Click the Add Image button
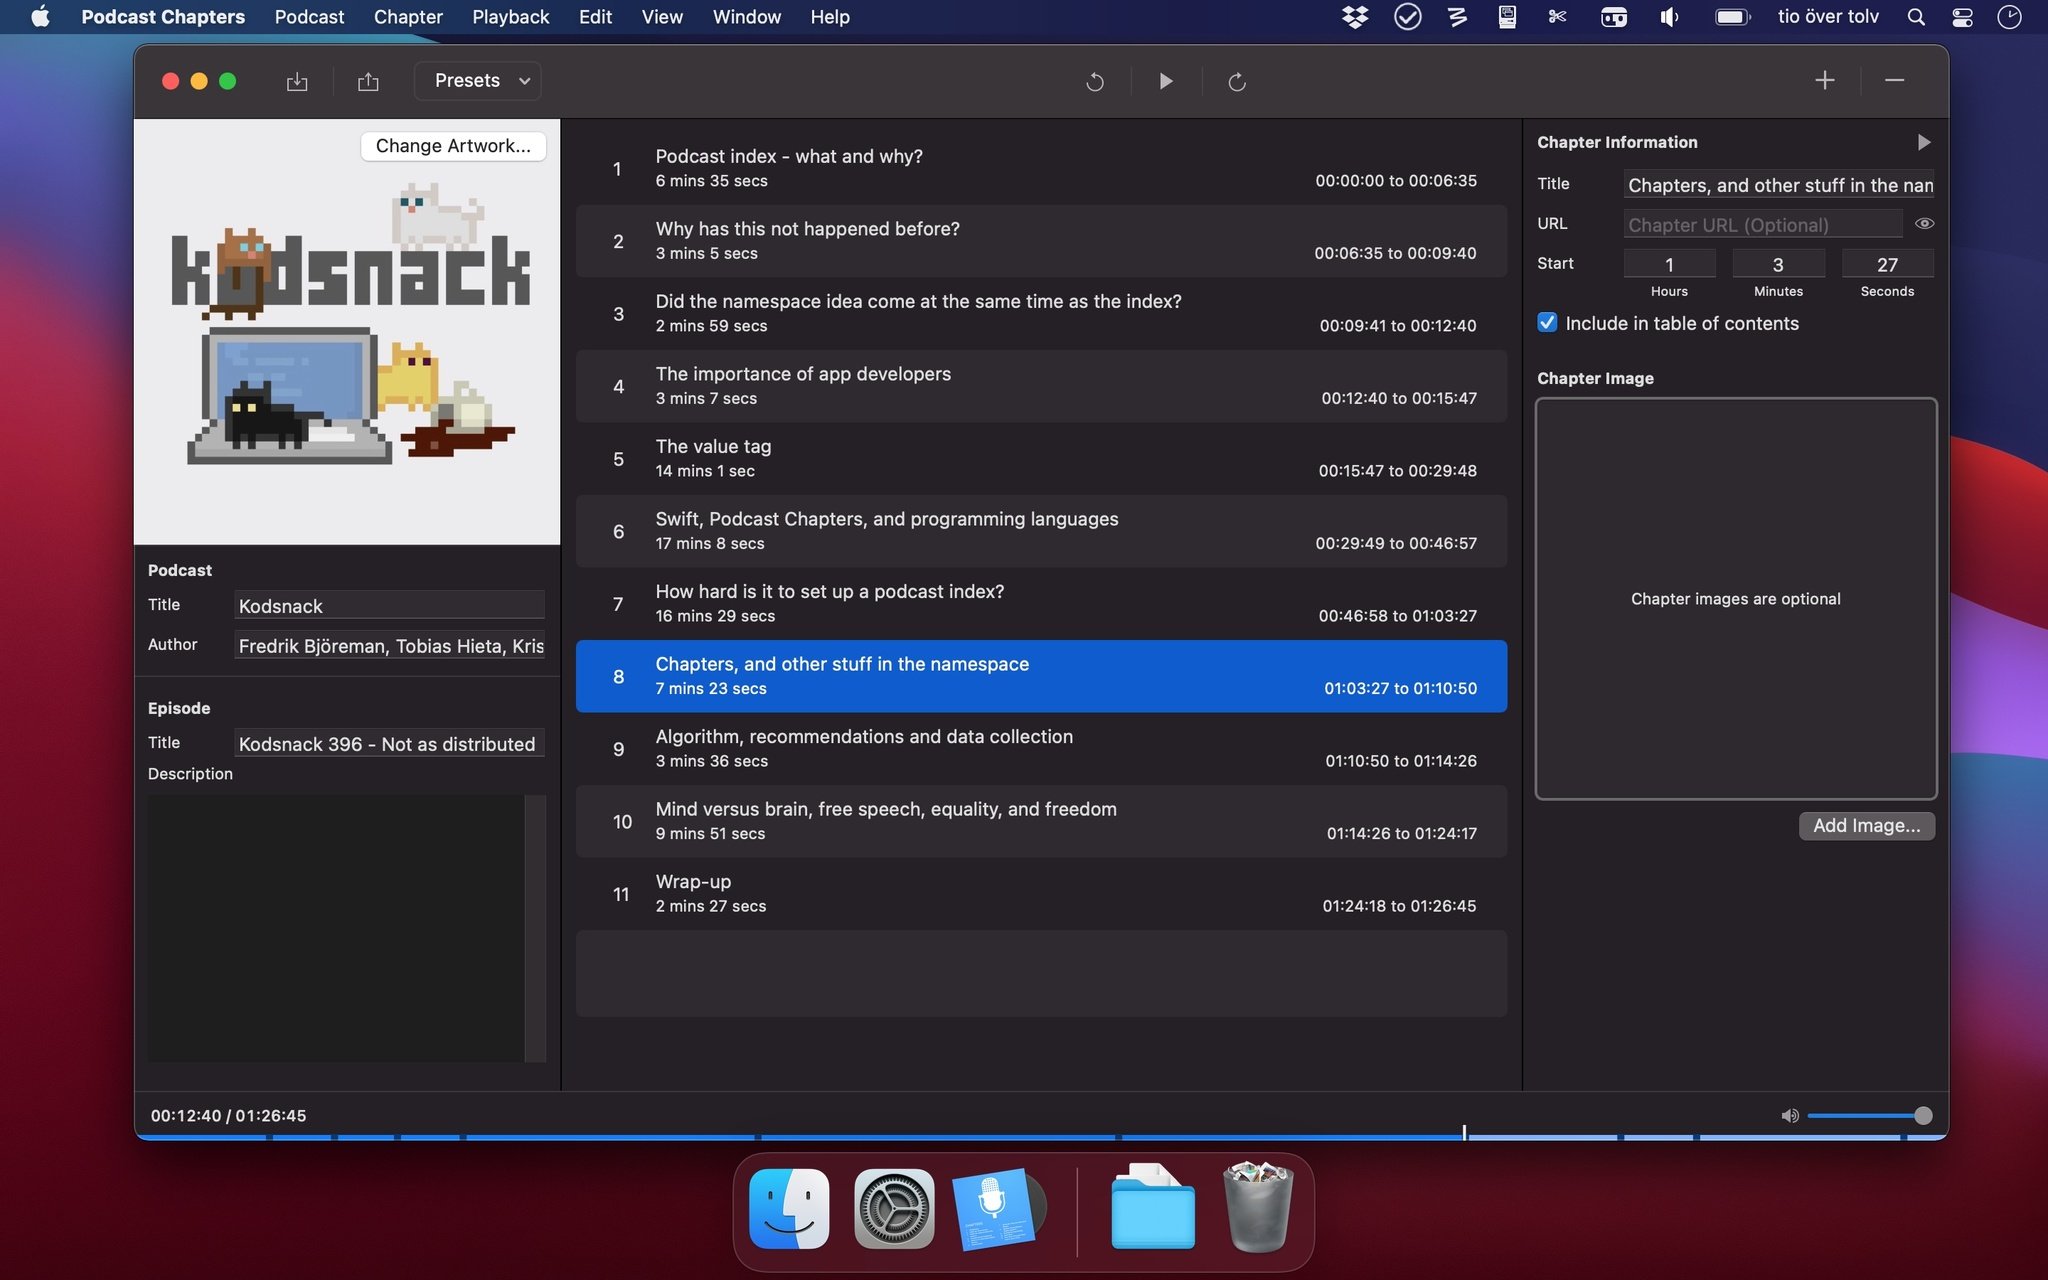2048x1280 pixels. 1866,825
